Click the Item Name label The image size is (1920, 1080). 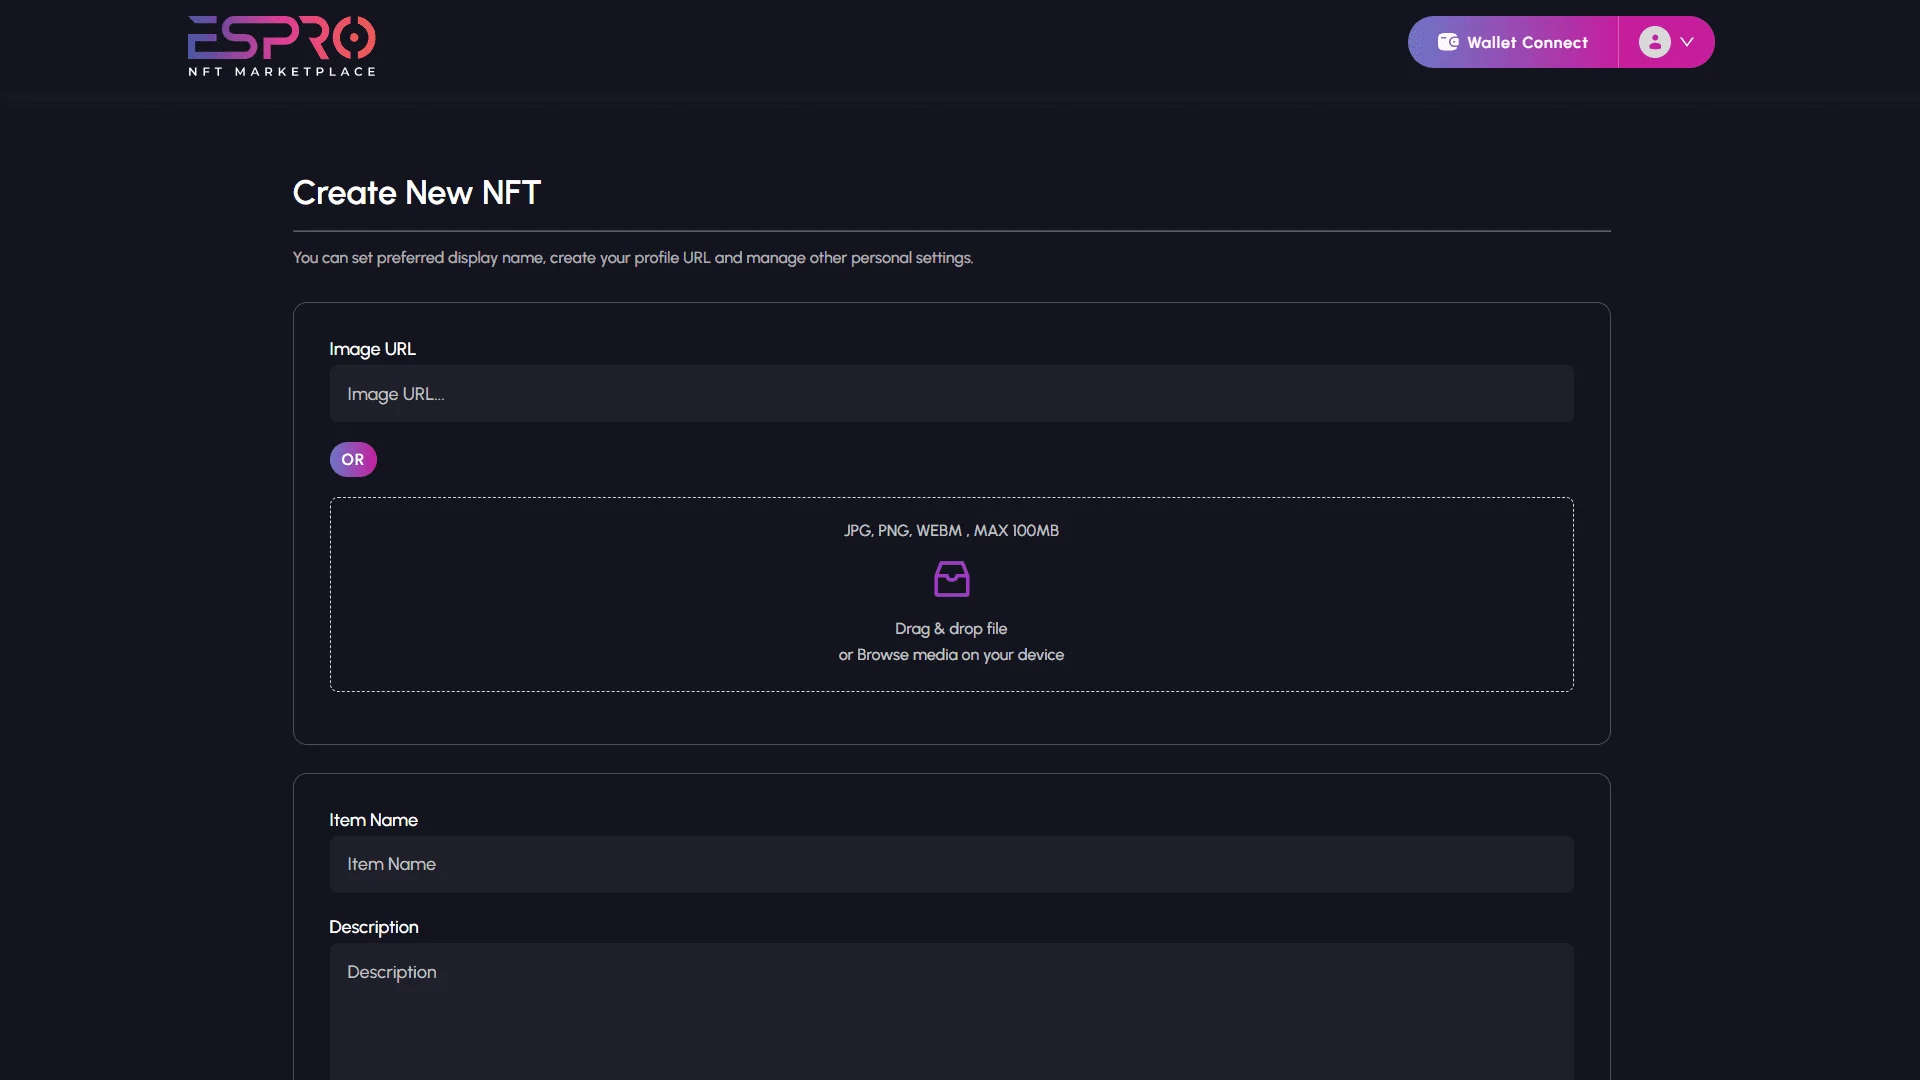coord(373,820)
